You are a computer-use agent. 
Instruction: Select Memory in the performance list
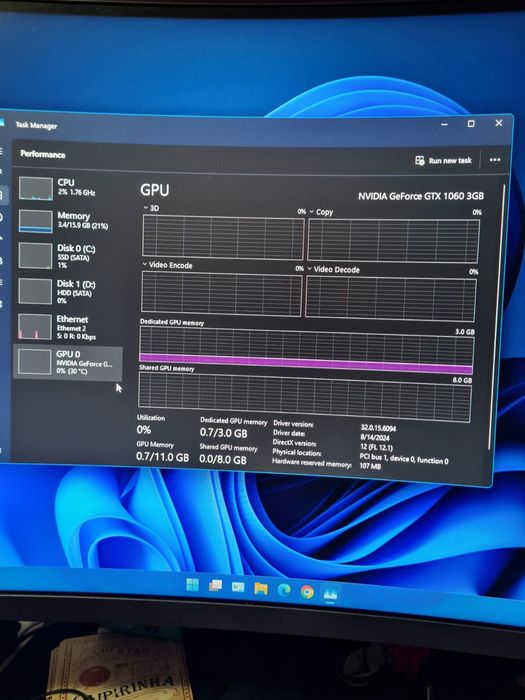tap(68, 221)
